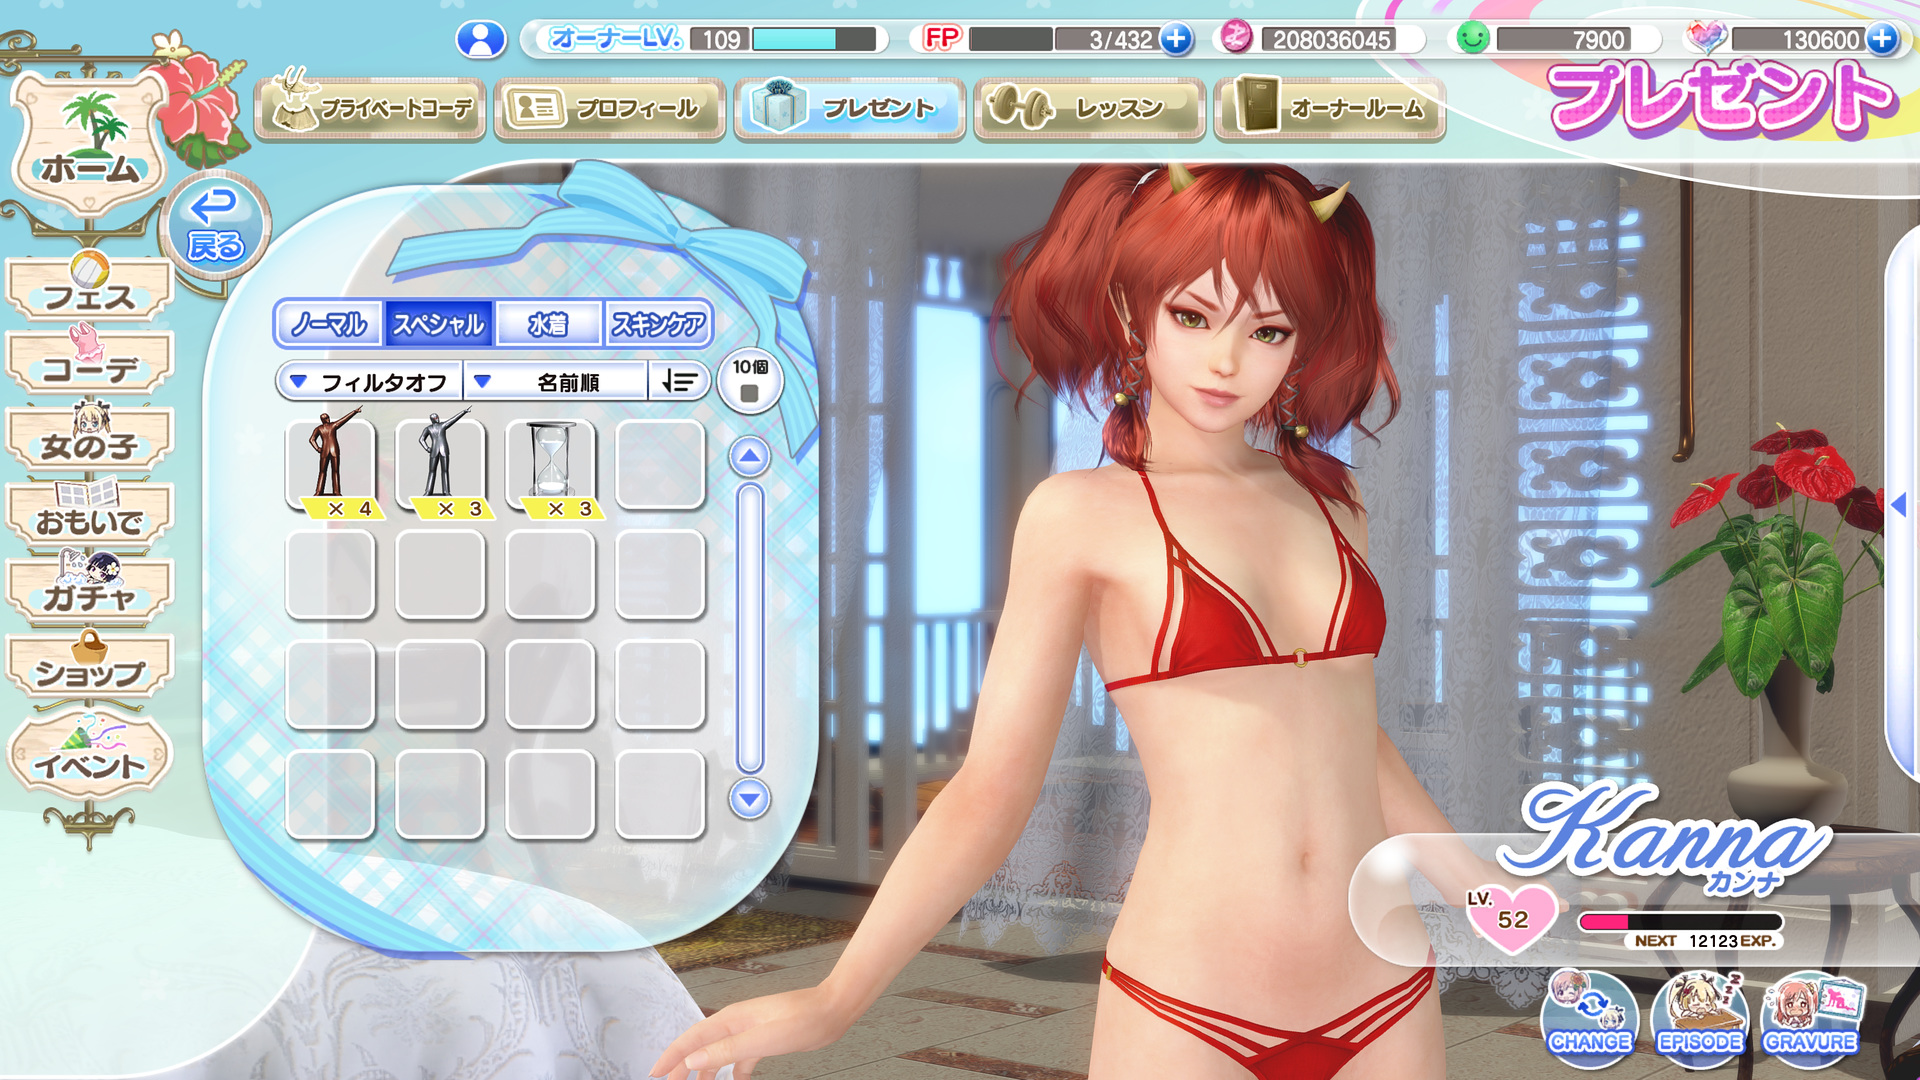
Task: Open the おもいで menu item
Action: point(89,514)
